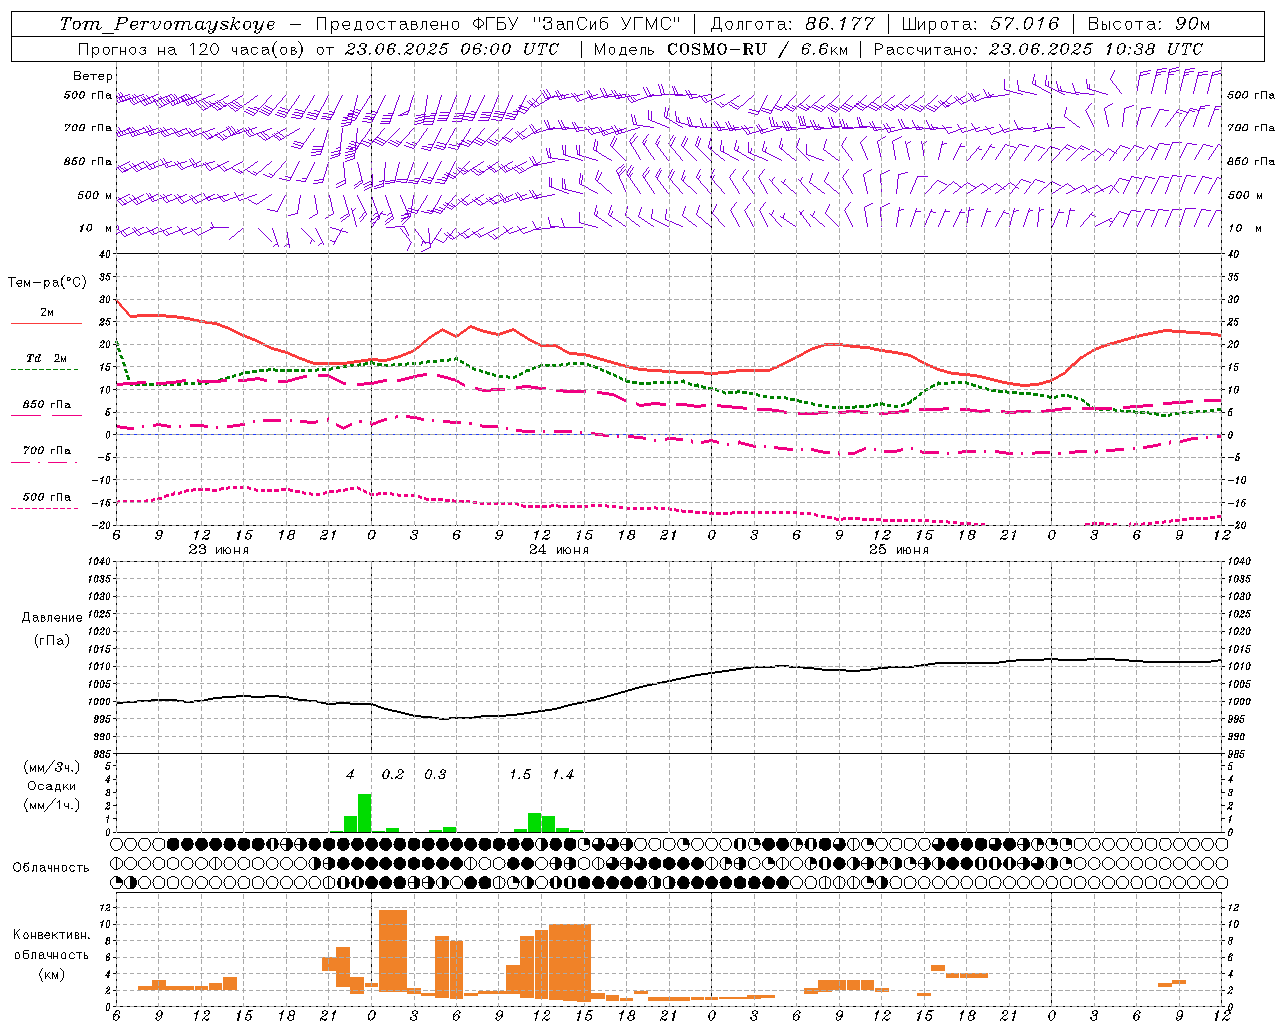Click the Тем-ра(°C) temperature axis label
This screenshot has height=1024, width=1280.
[x=47, y=283]
